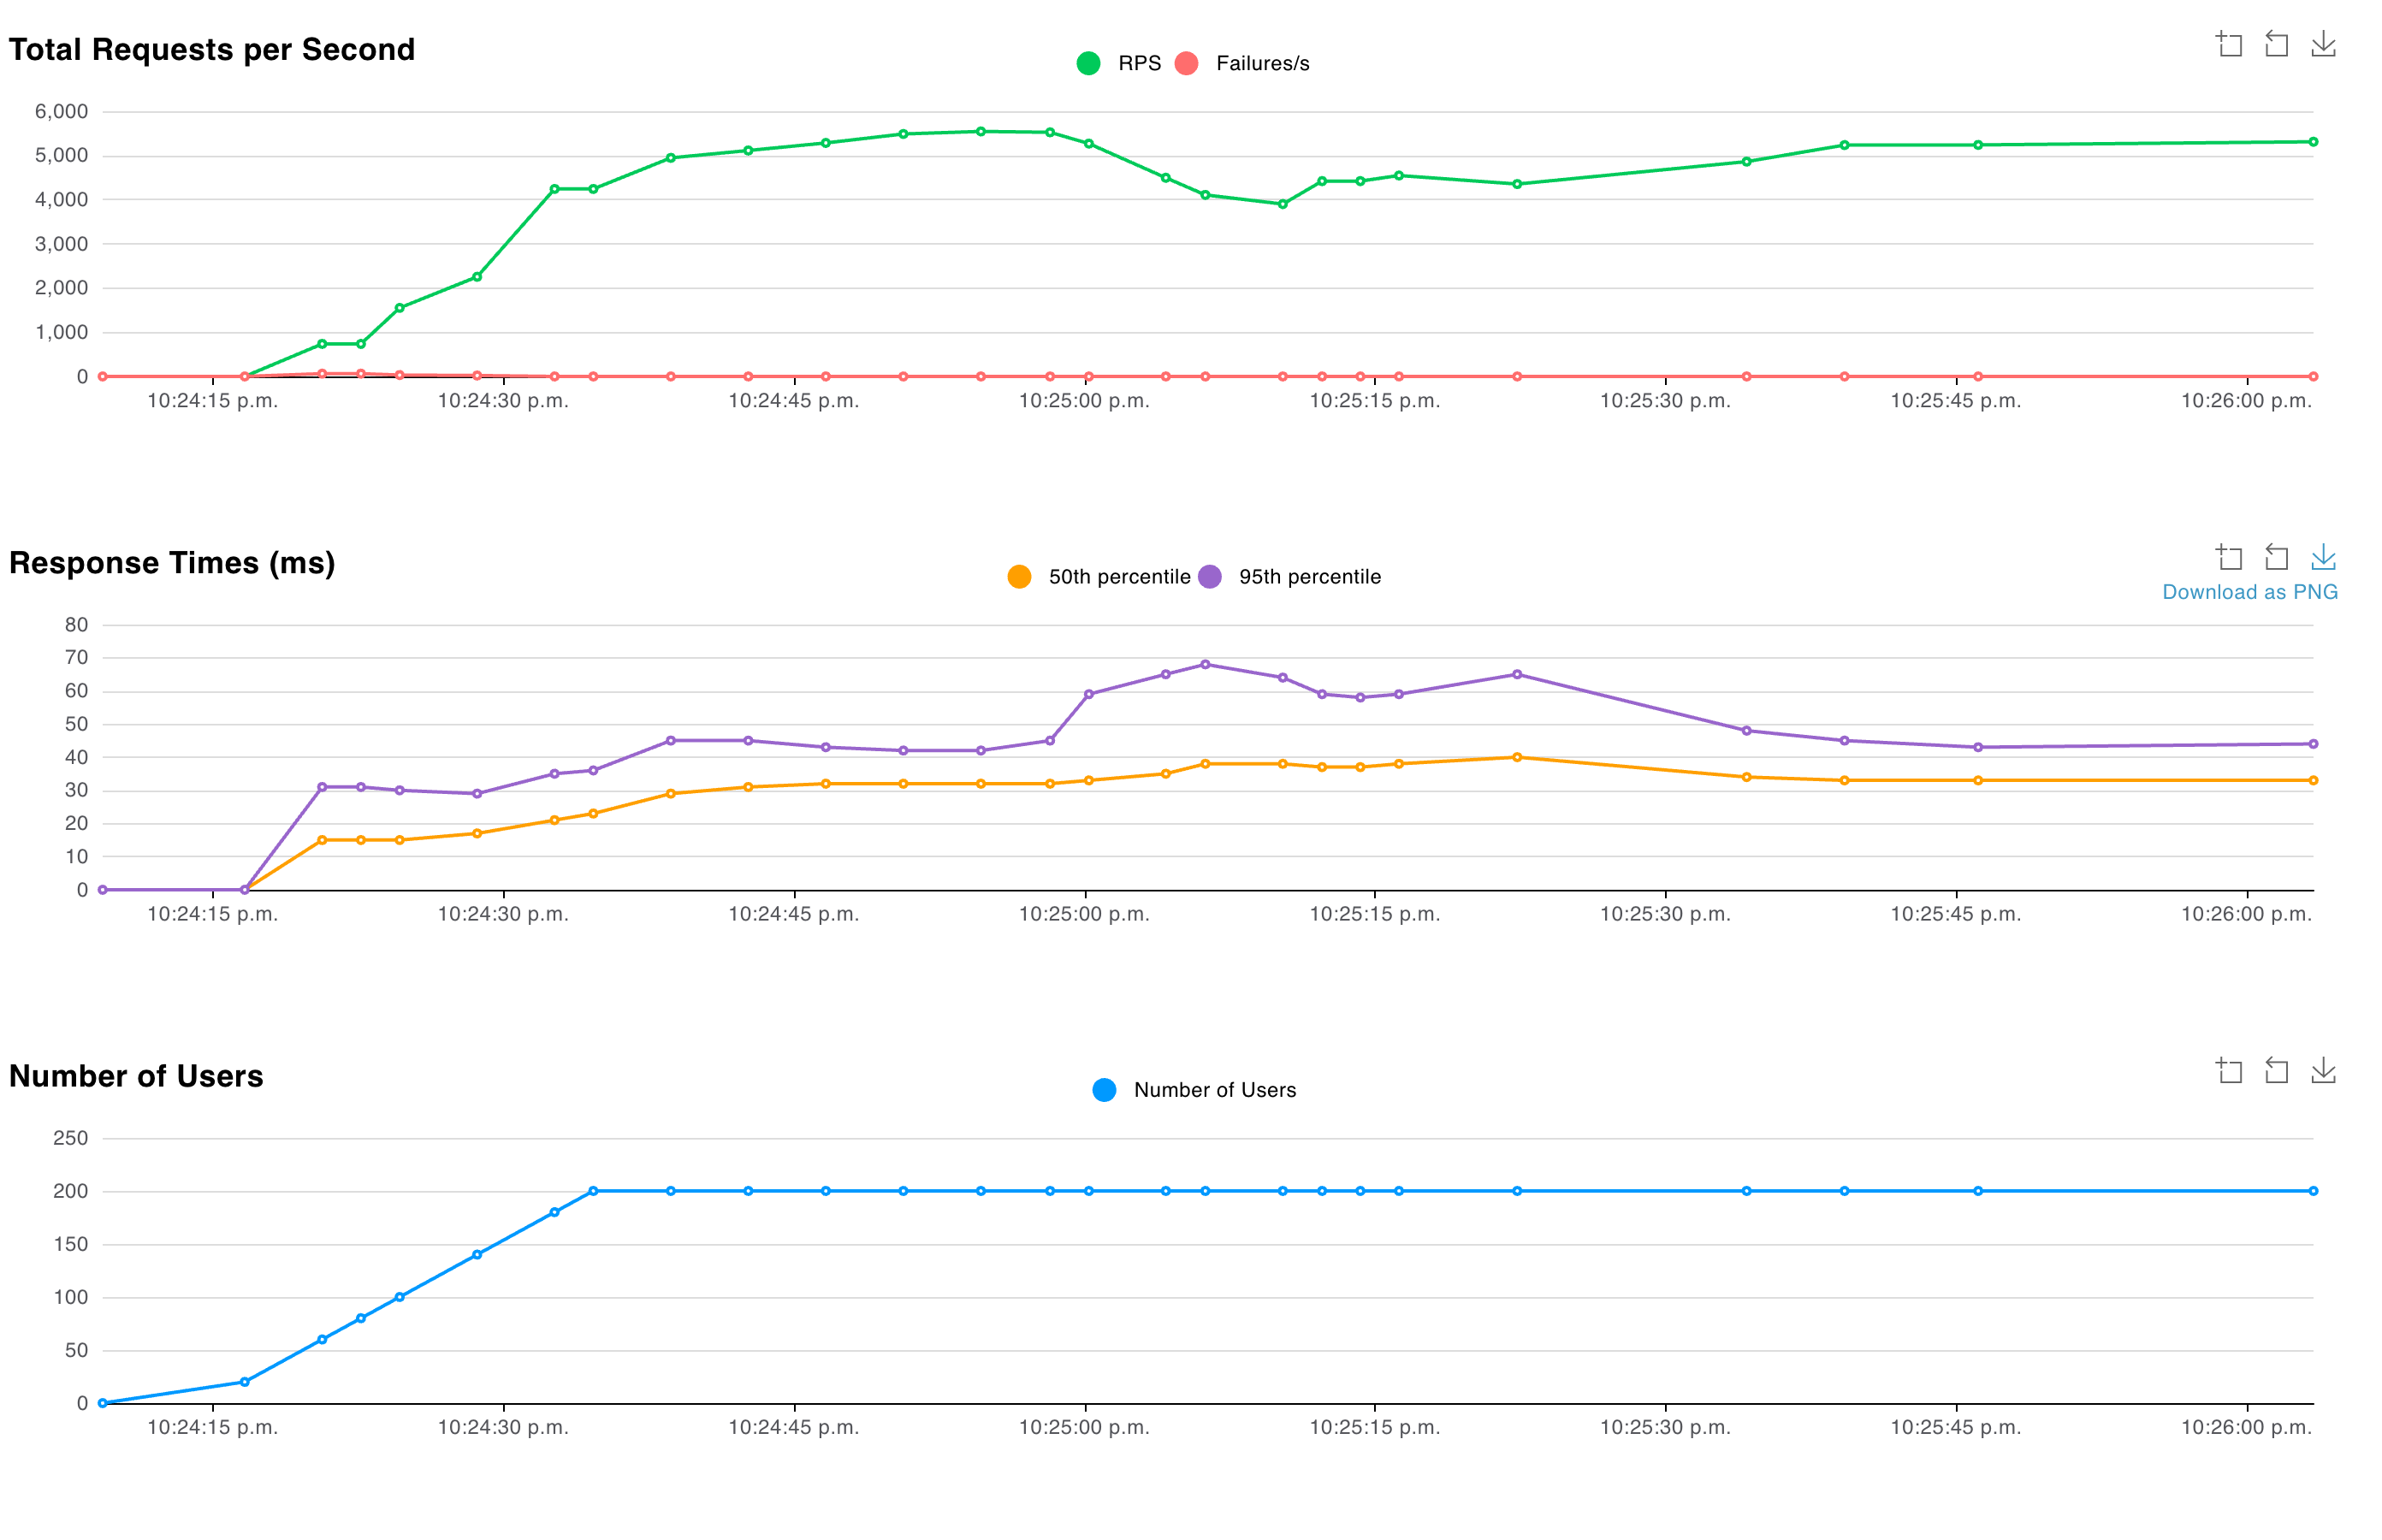The width and height of the screenshot is (2382, 1540).
Task: Click the '95th percentile' legend label
Action: click(1310, 577)
